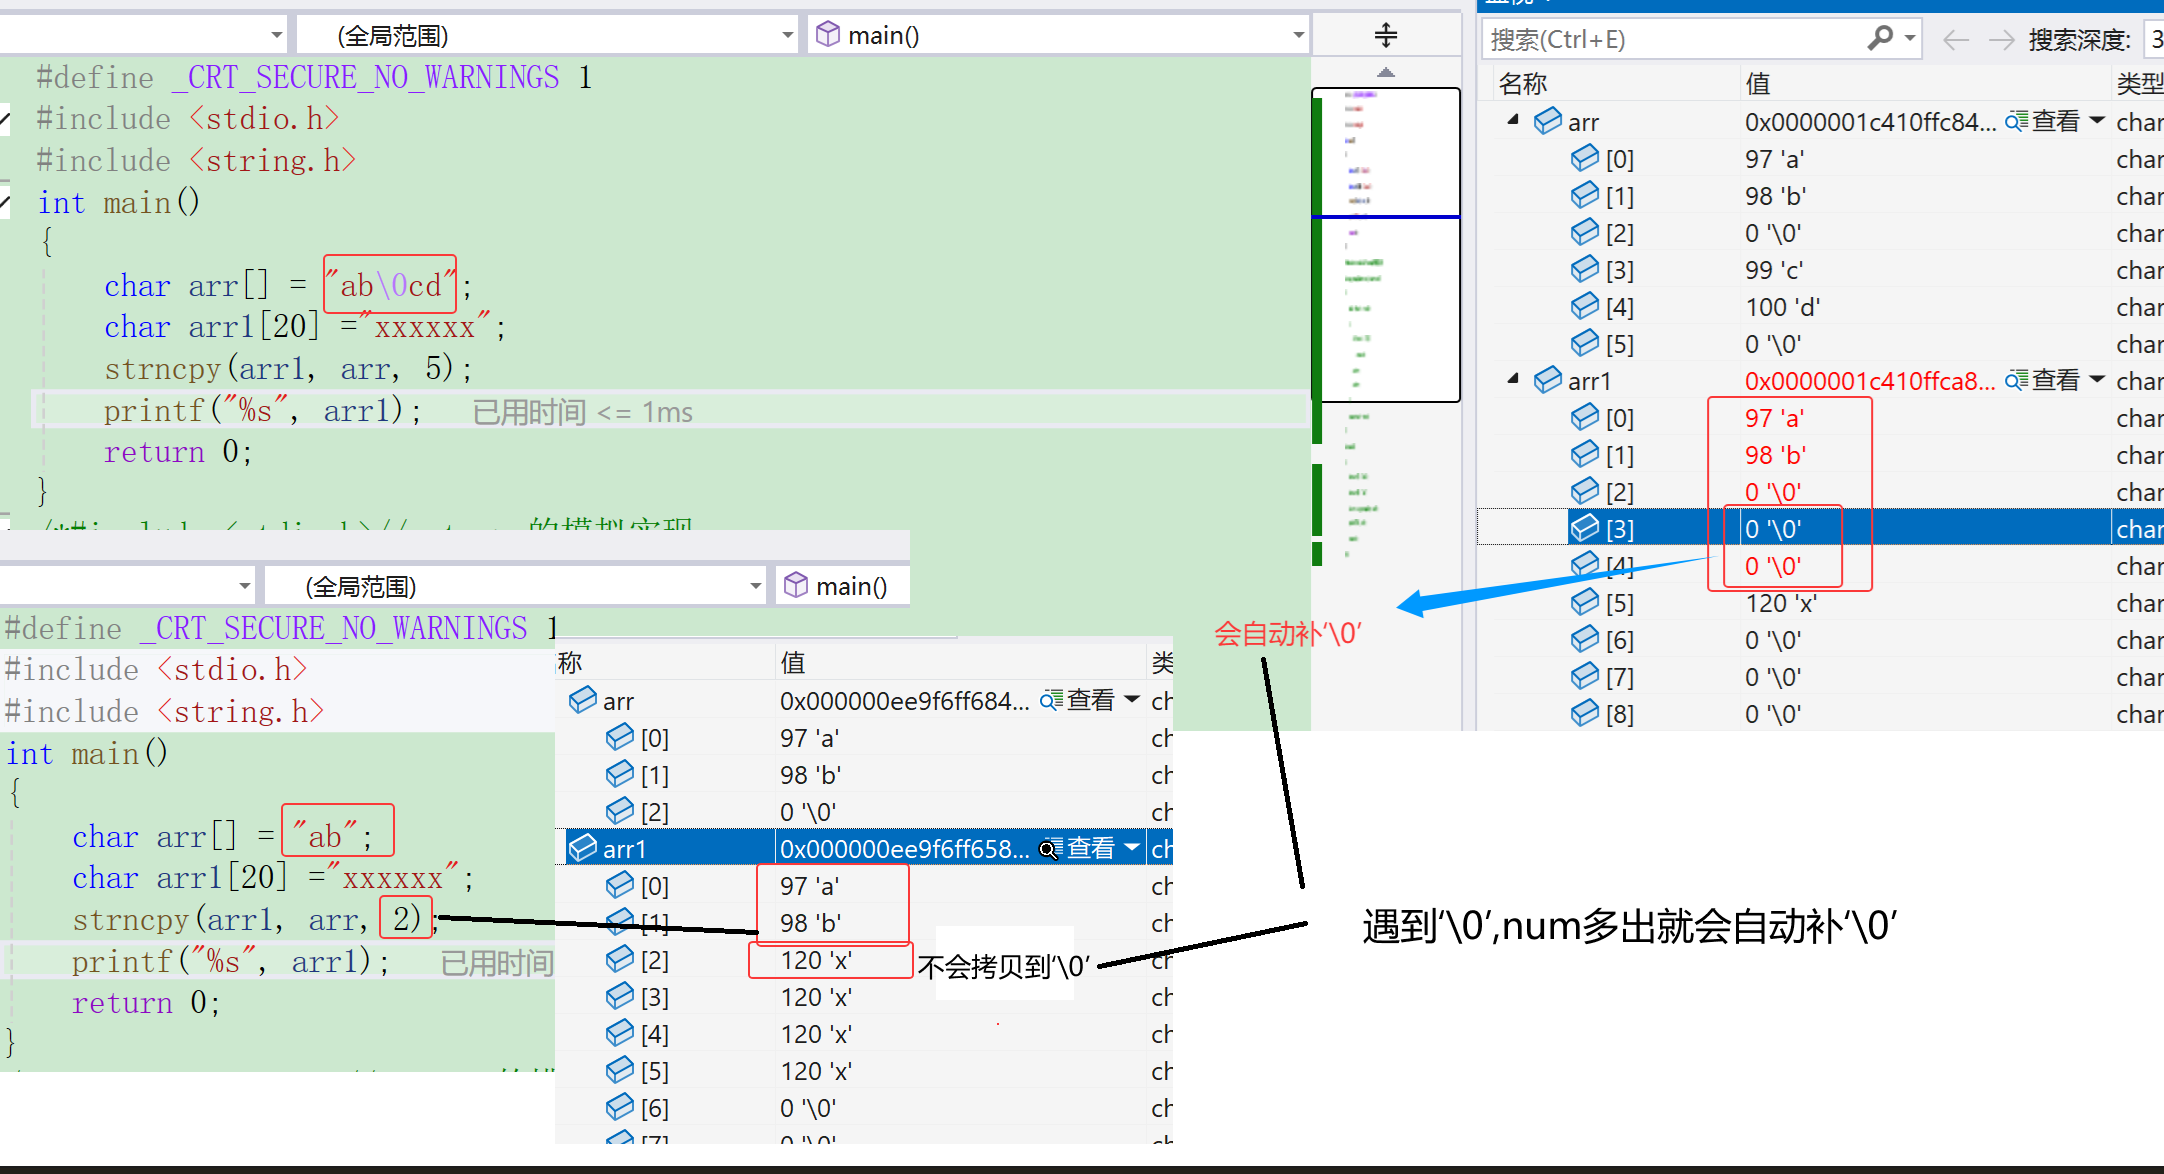Click the view link for arr1
This screenshot has height=1174, width=2164.
click(x=2056, y=380)
